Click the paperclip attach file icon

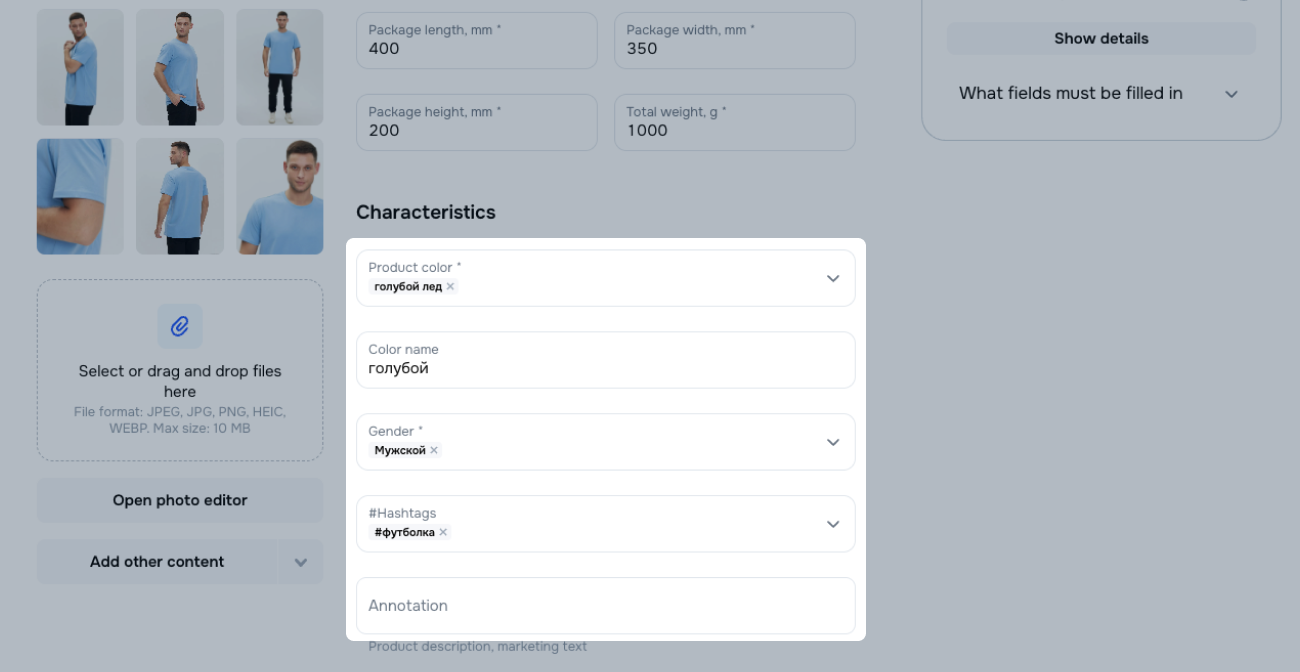[180, 326]
